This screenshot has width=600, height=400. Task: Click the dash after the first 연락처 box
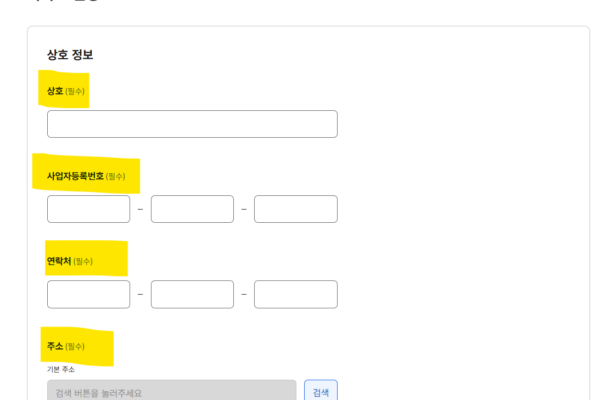click(x=140, y=294)
